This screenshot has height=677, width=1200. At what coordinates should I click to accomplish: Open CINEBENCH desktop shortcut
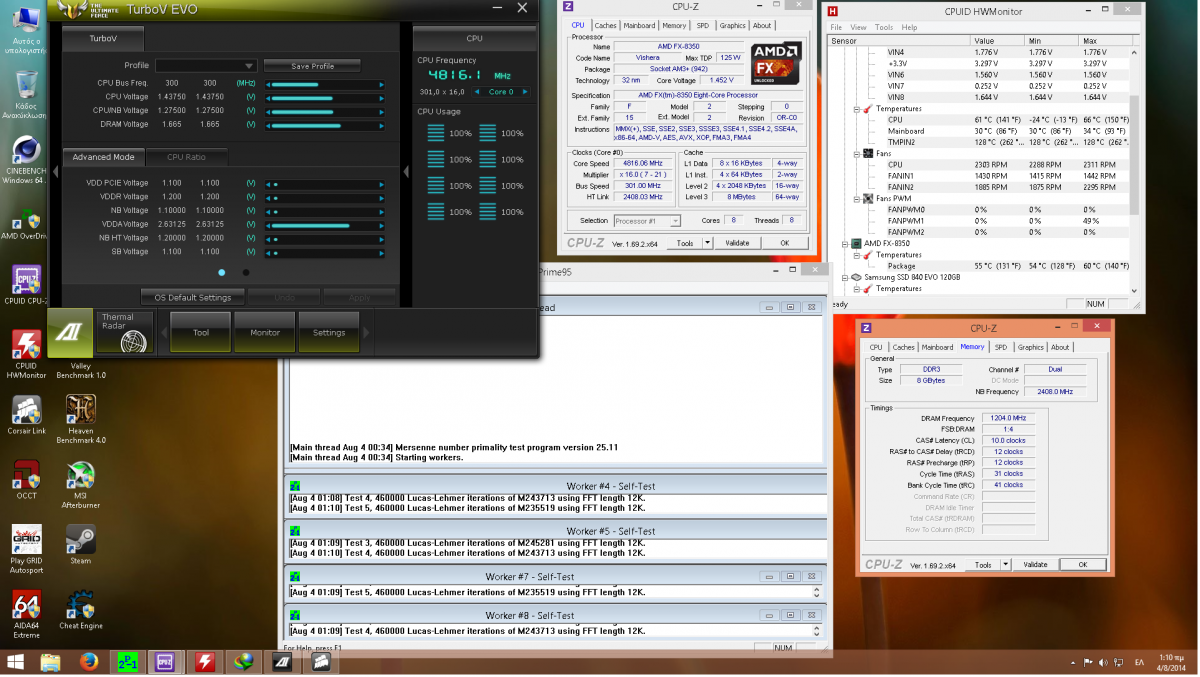tap(26, 162)
